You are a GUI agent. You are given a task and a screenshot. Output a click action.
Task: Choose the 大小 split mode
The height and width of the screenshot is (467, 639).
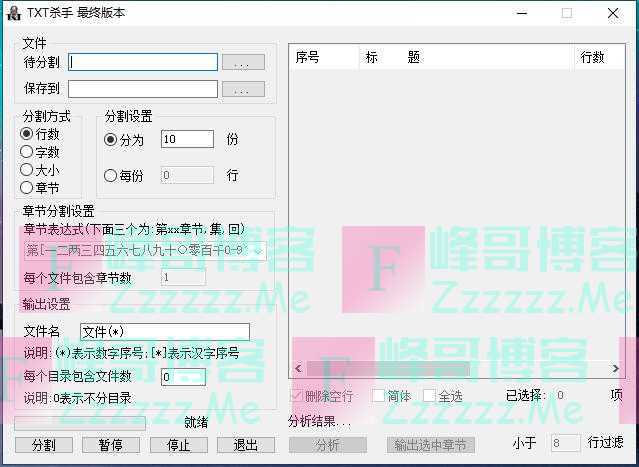[x=27, y=170]
